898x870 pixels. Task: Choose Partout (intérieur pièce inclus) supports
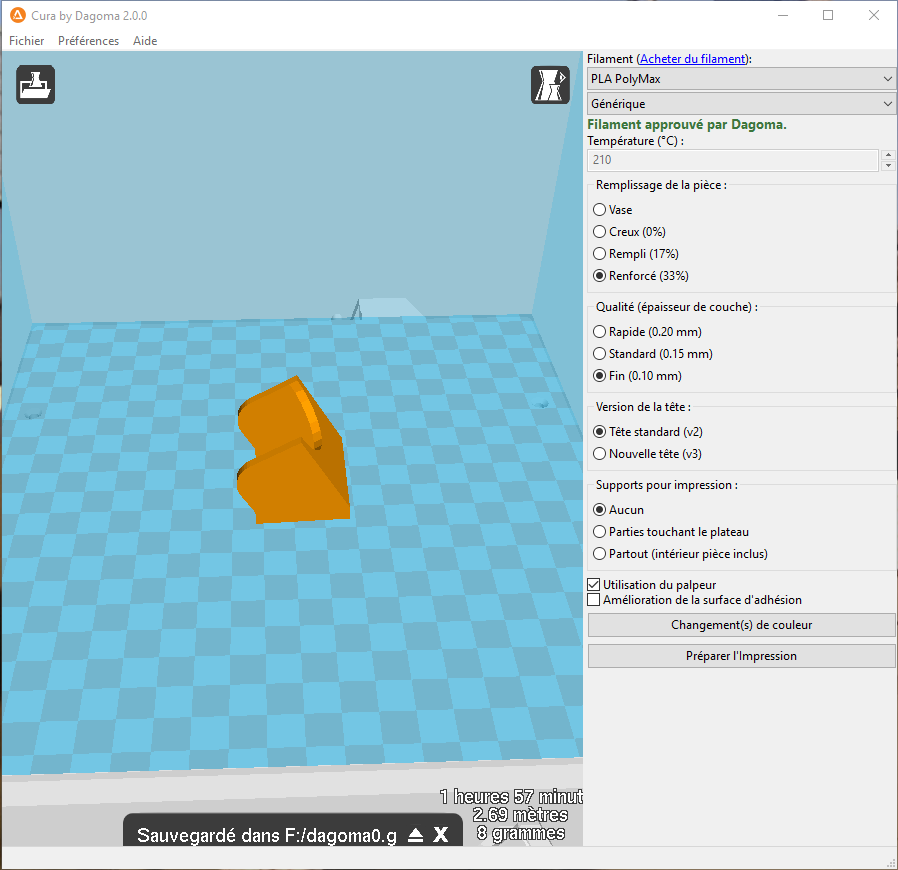680,554
